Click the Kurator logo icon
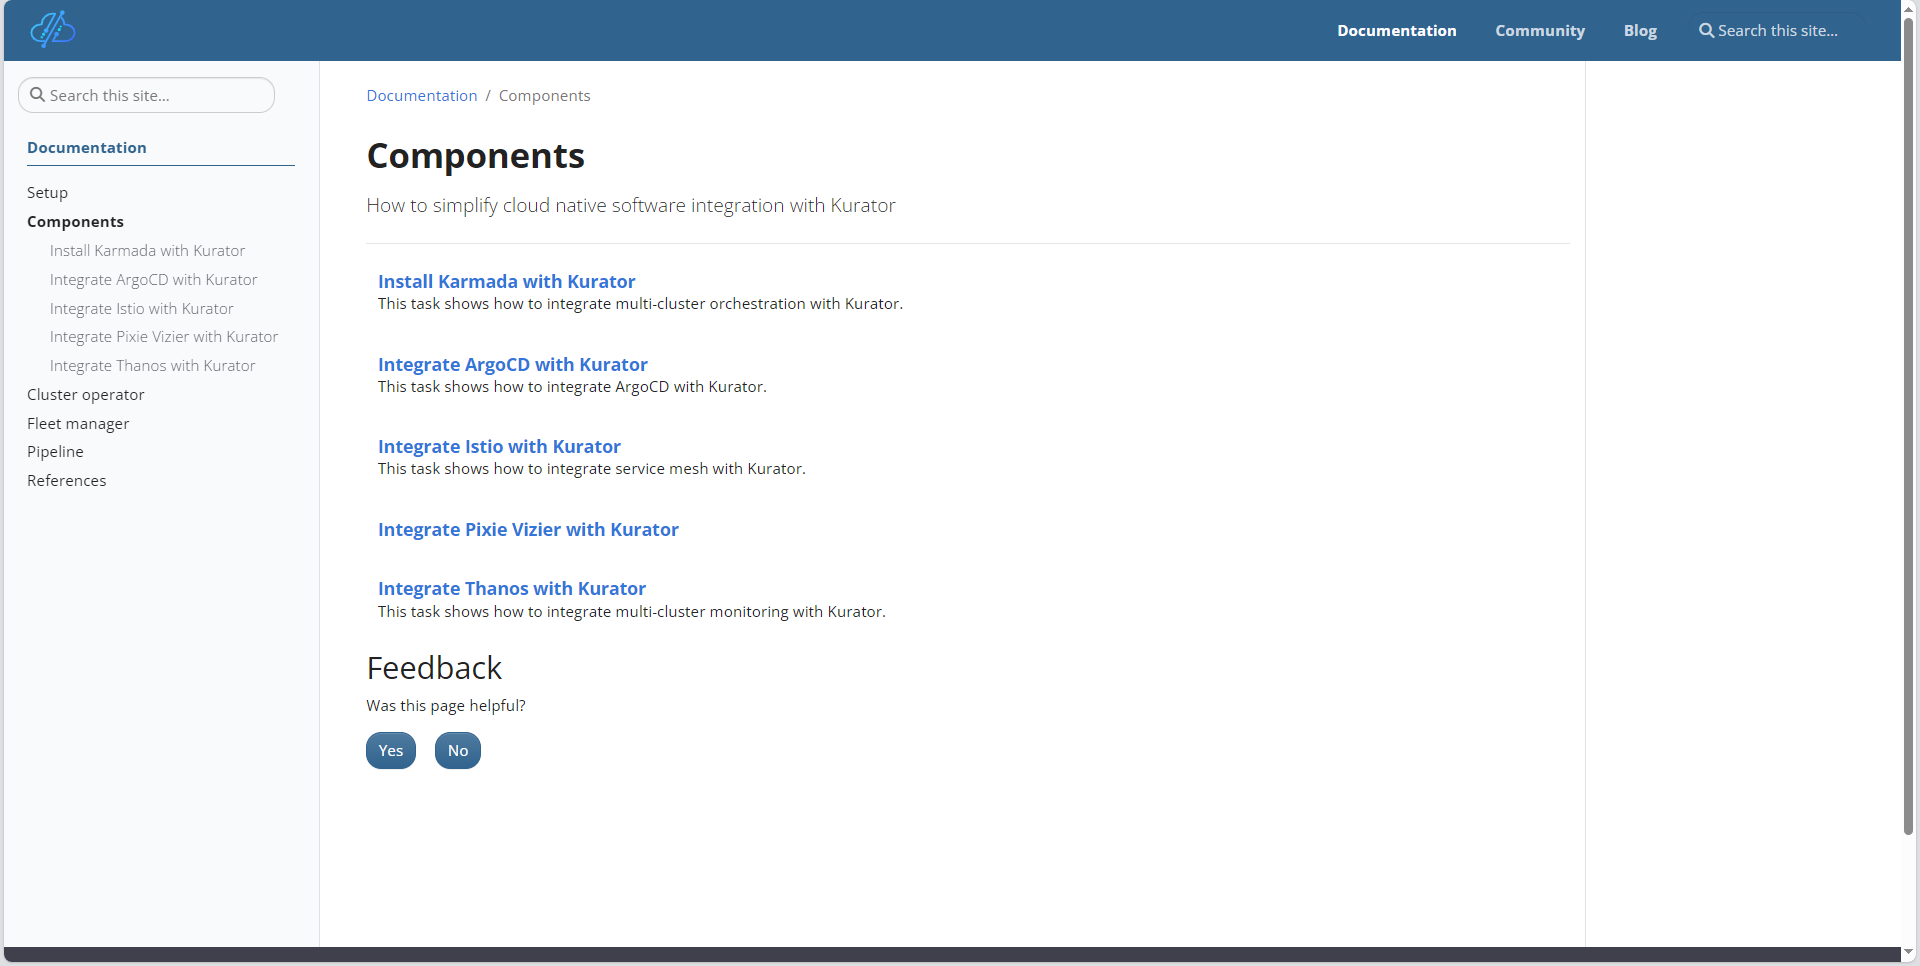The width and height of the screenshot is (1920, 966). (53, 30)
